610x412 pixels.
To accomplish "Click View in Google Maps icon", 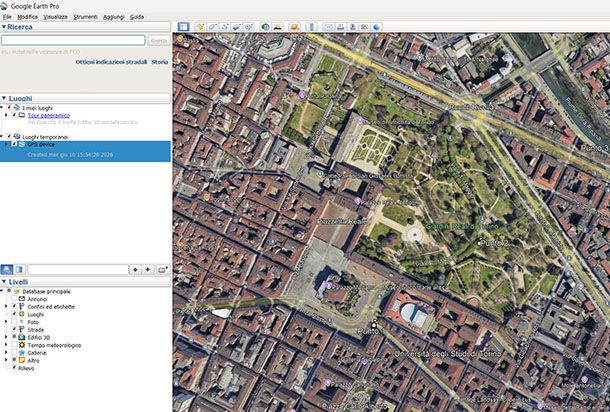I will [x=365, y=26].
